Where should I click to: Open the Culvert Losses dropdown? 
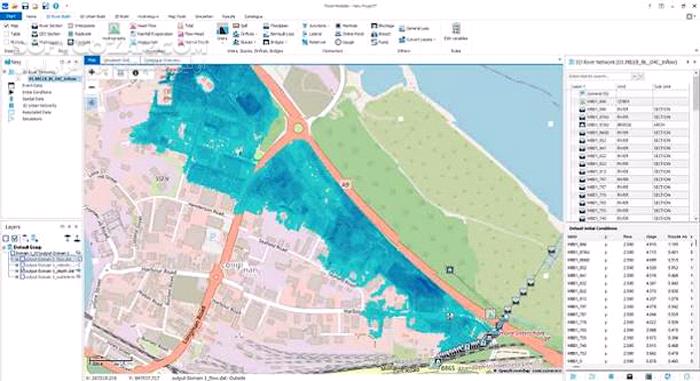[x=417, y=40]
